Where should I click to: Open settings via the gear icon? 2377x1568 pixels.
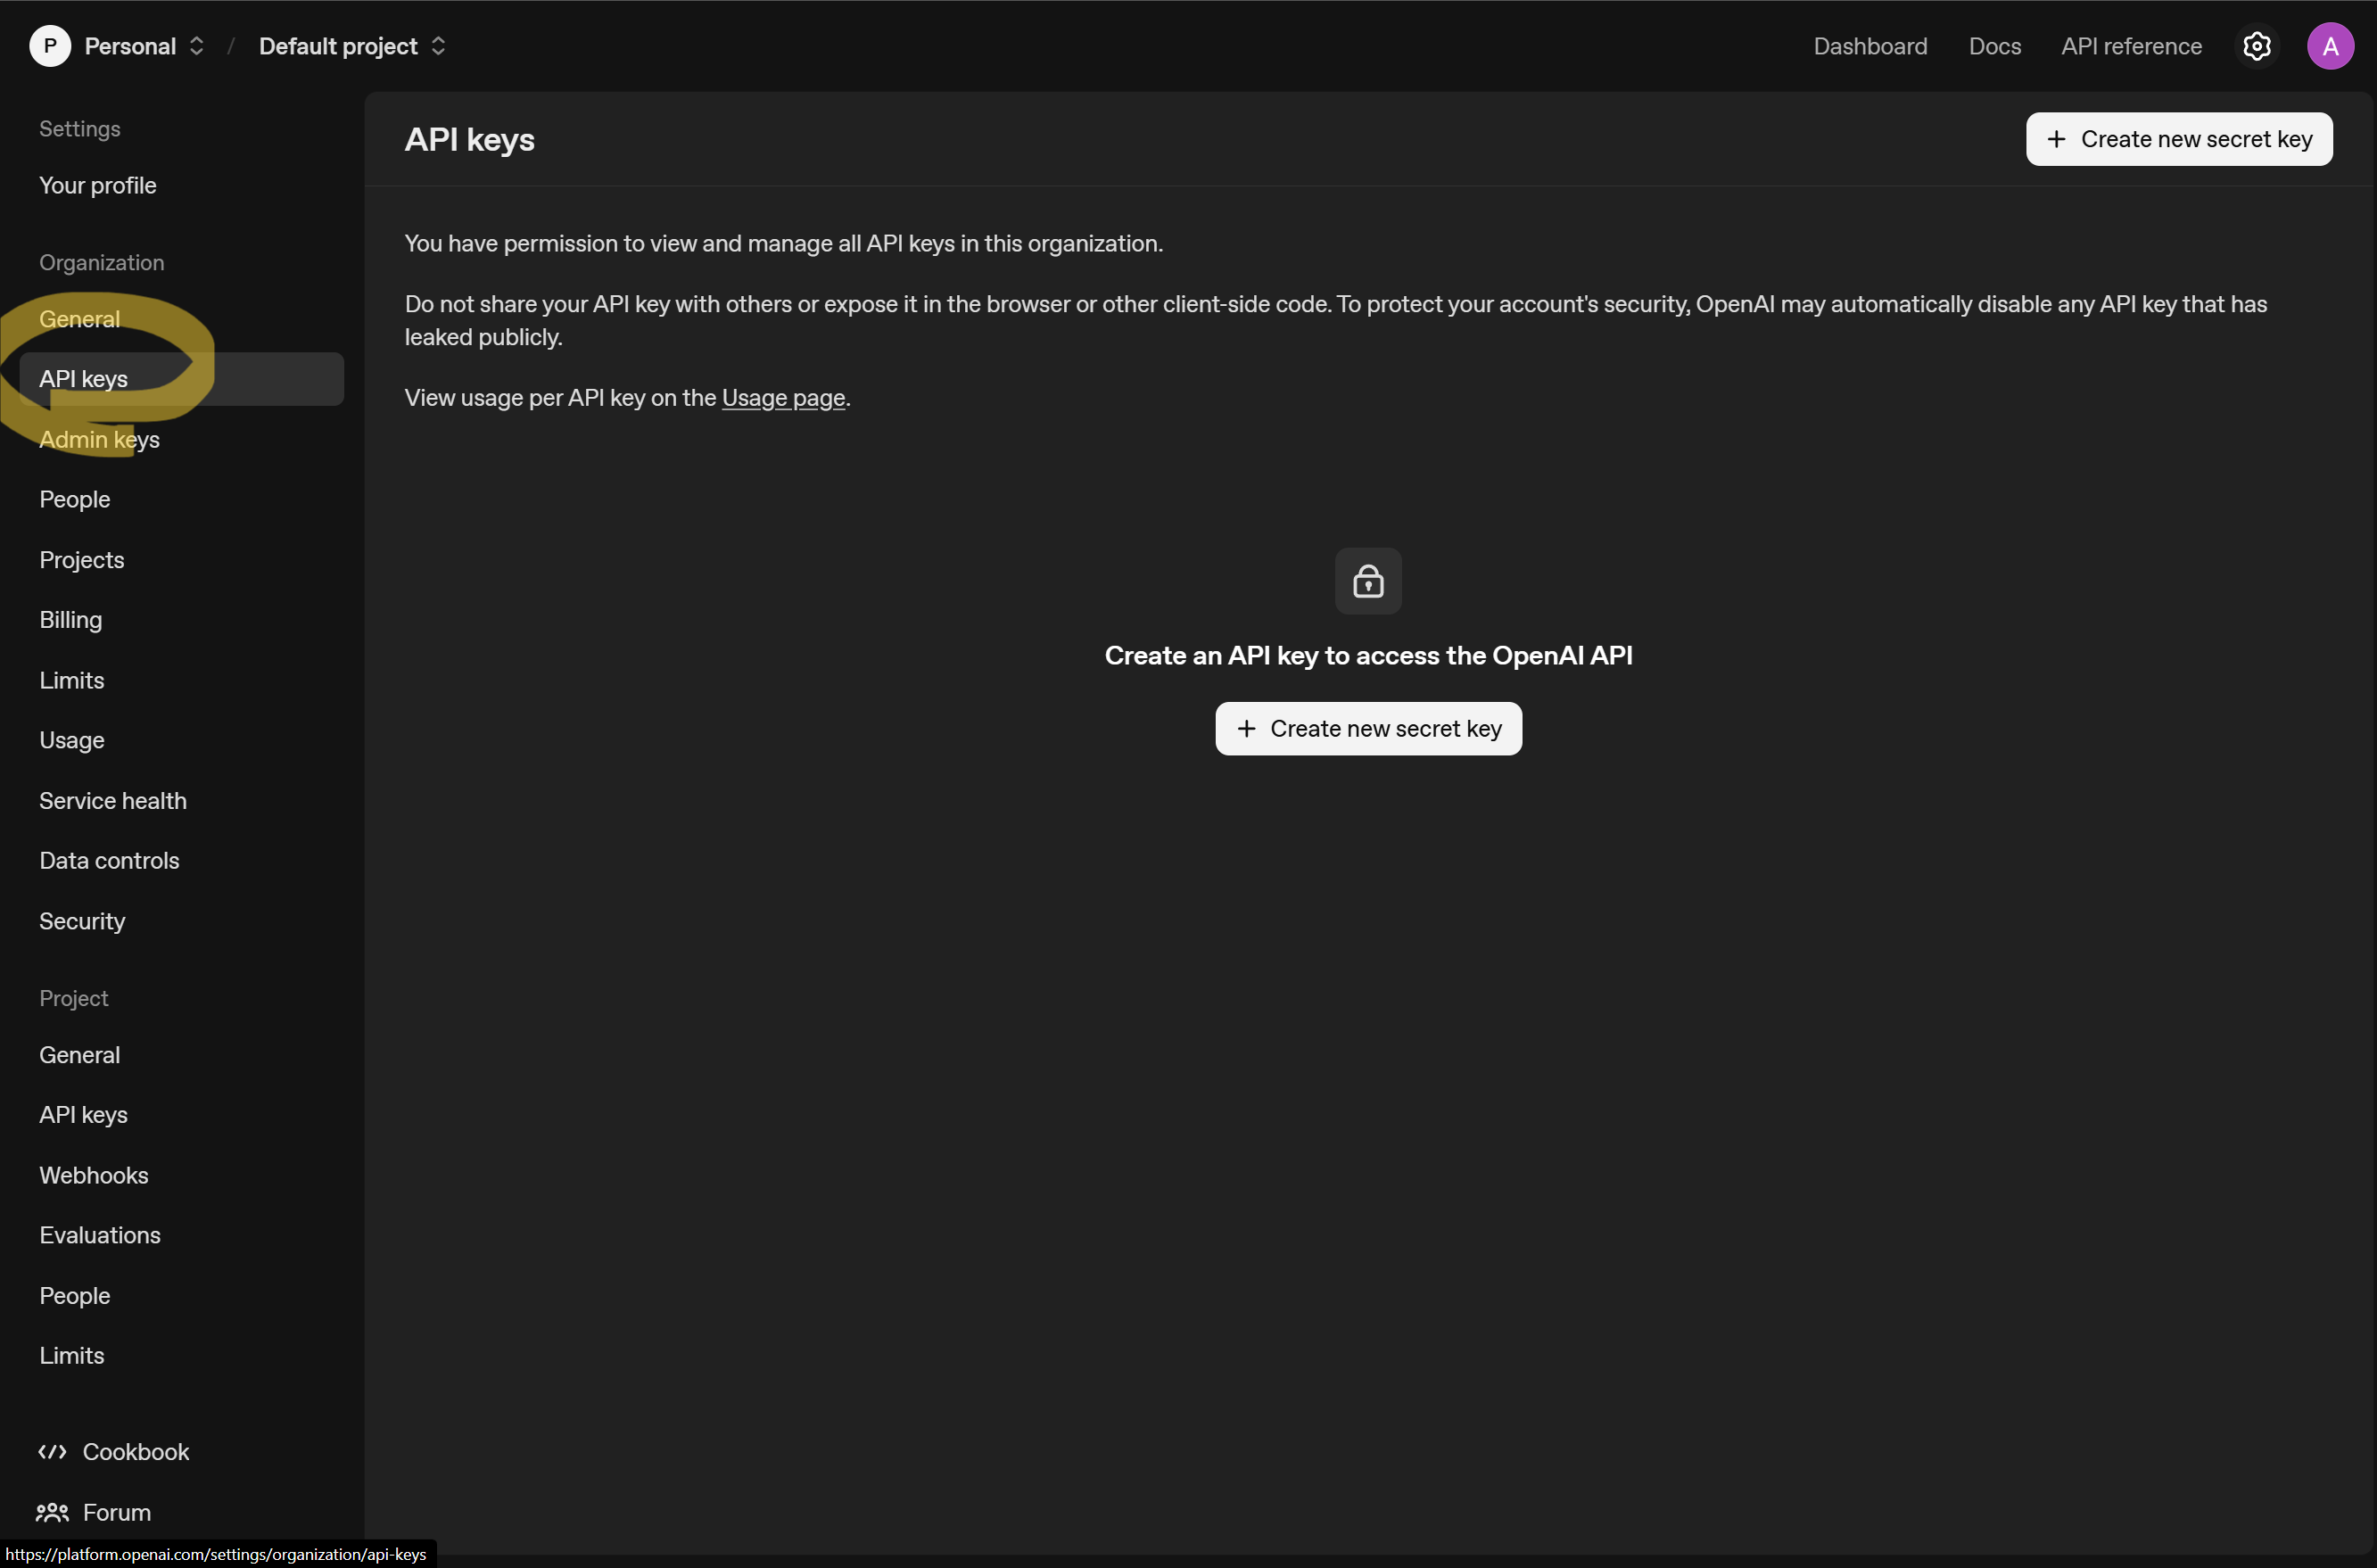pyautogui.click(x=2257, y=46)
